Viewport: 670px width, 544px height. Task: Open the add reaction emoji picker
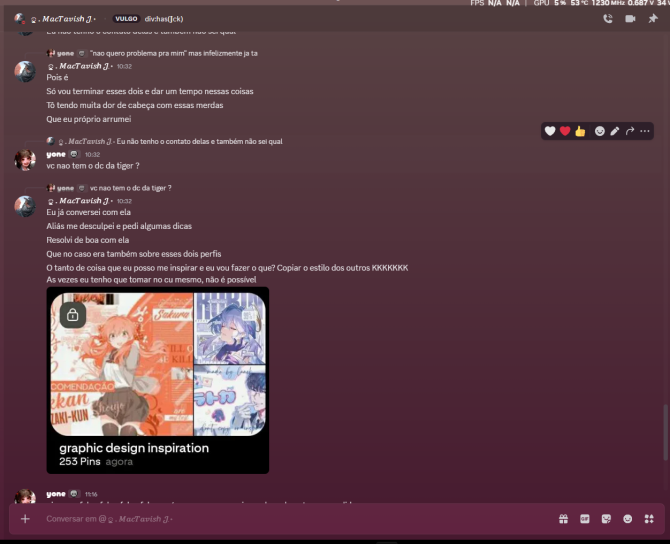[x=599, y=131]
